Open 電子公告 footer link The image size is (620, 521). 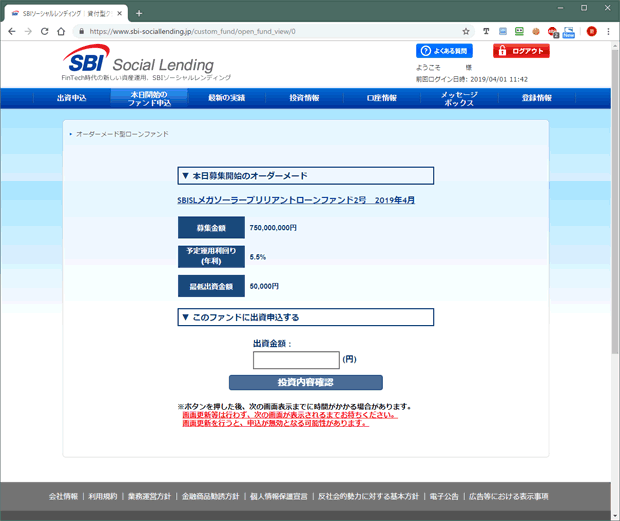(x=444, y=496)
